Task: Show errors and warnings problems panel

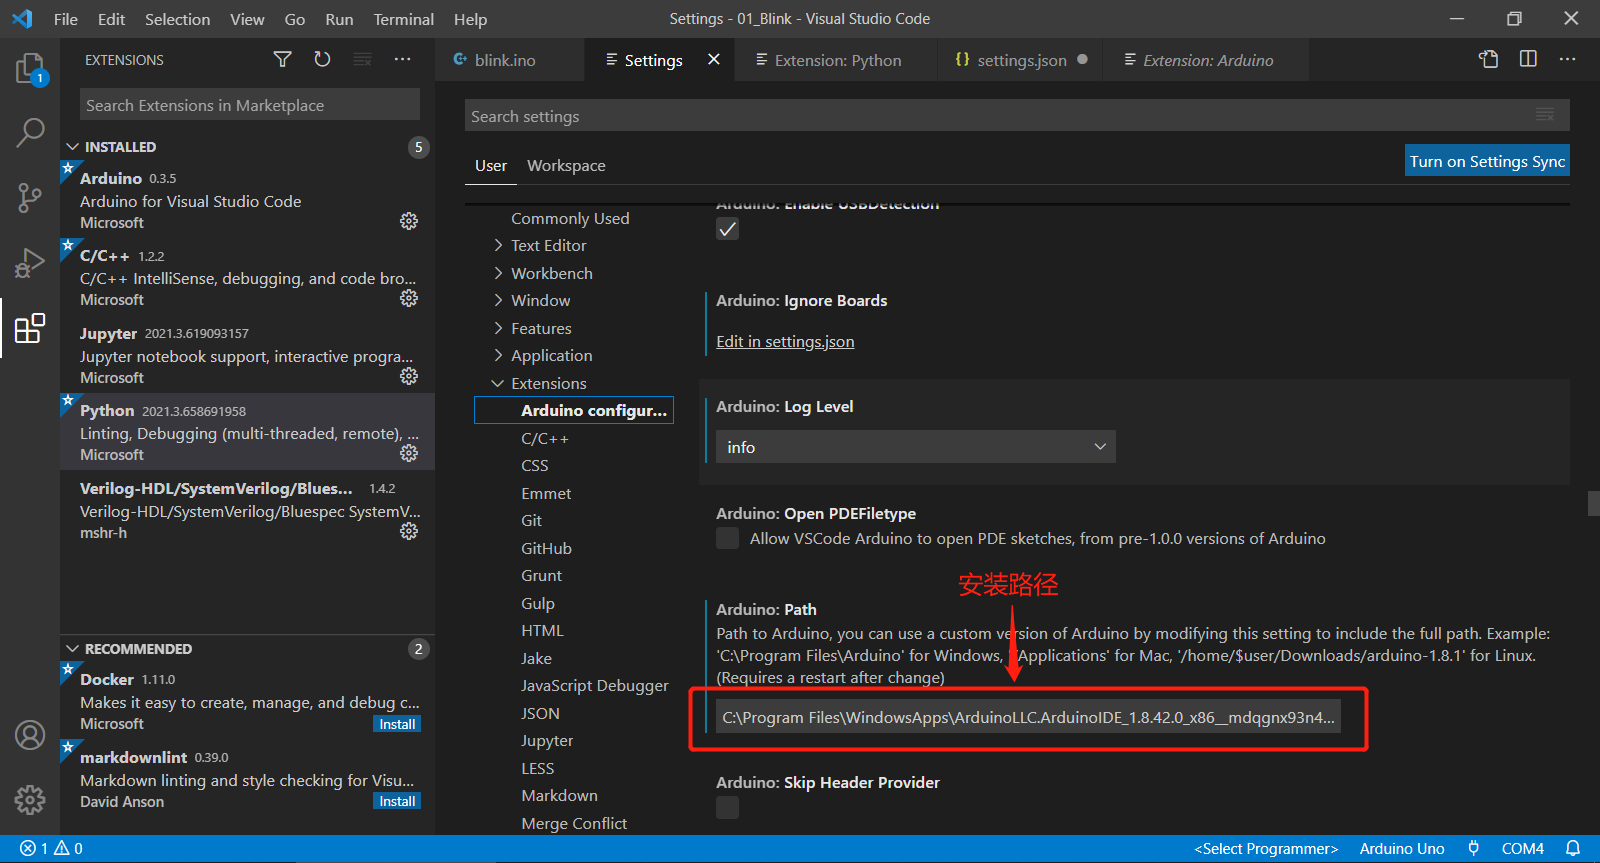Action: 51,849
